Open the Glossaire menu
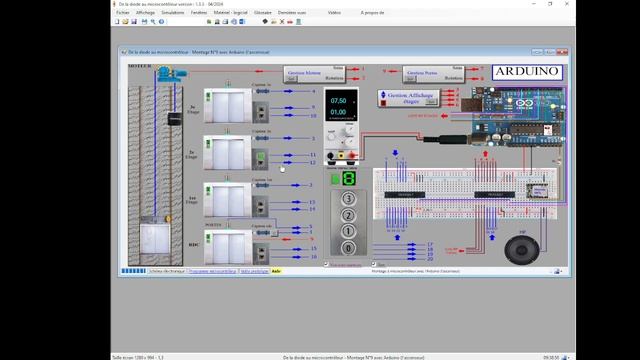640x360 pixels. pos(263,13)
